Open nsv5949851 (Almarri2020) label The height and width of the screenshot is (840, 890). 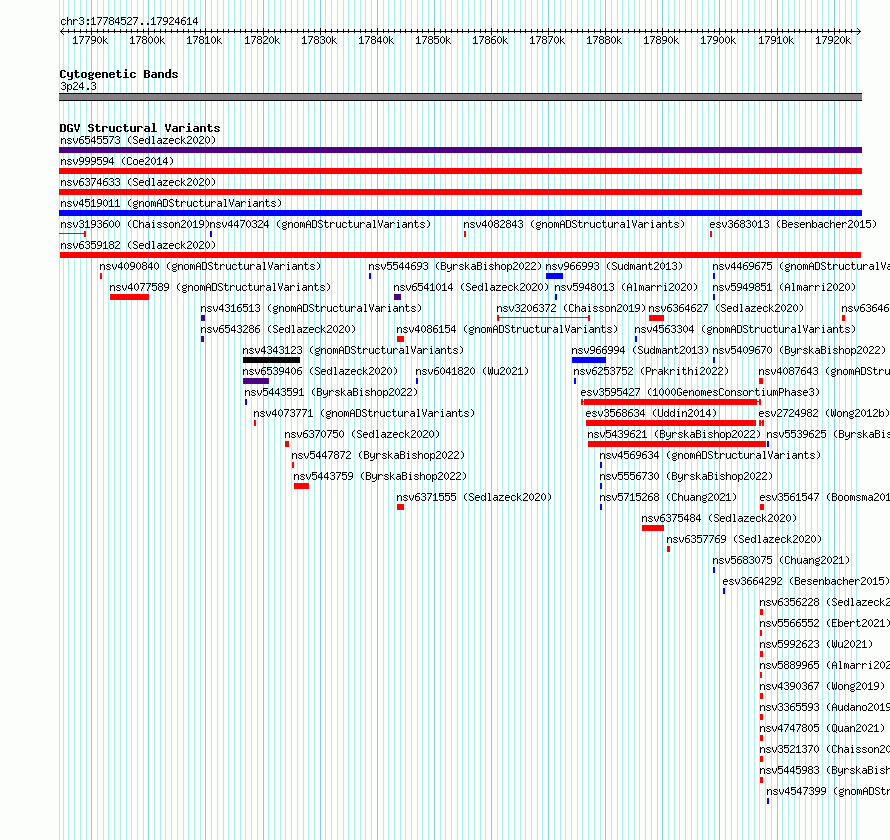click(784, 287)
